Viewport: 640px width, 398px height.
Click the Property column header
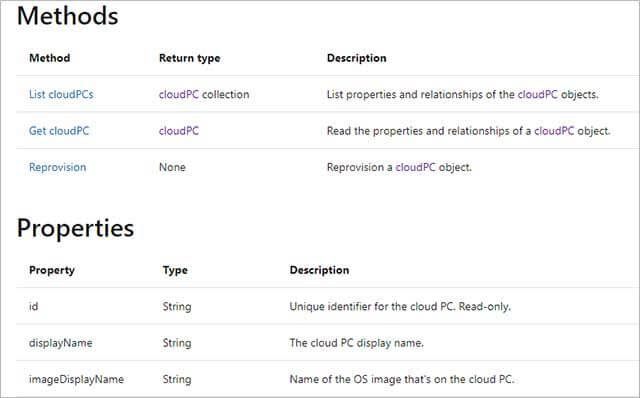[x=52, y=270]
